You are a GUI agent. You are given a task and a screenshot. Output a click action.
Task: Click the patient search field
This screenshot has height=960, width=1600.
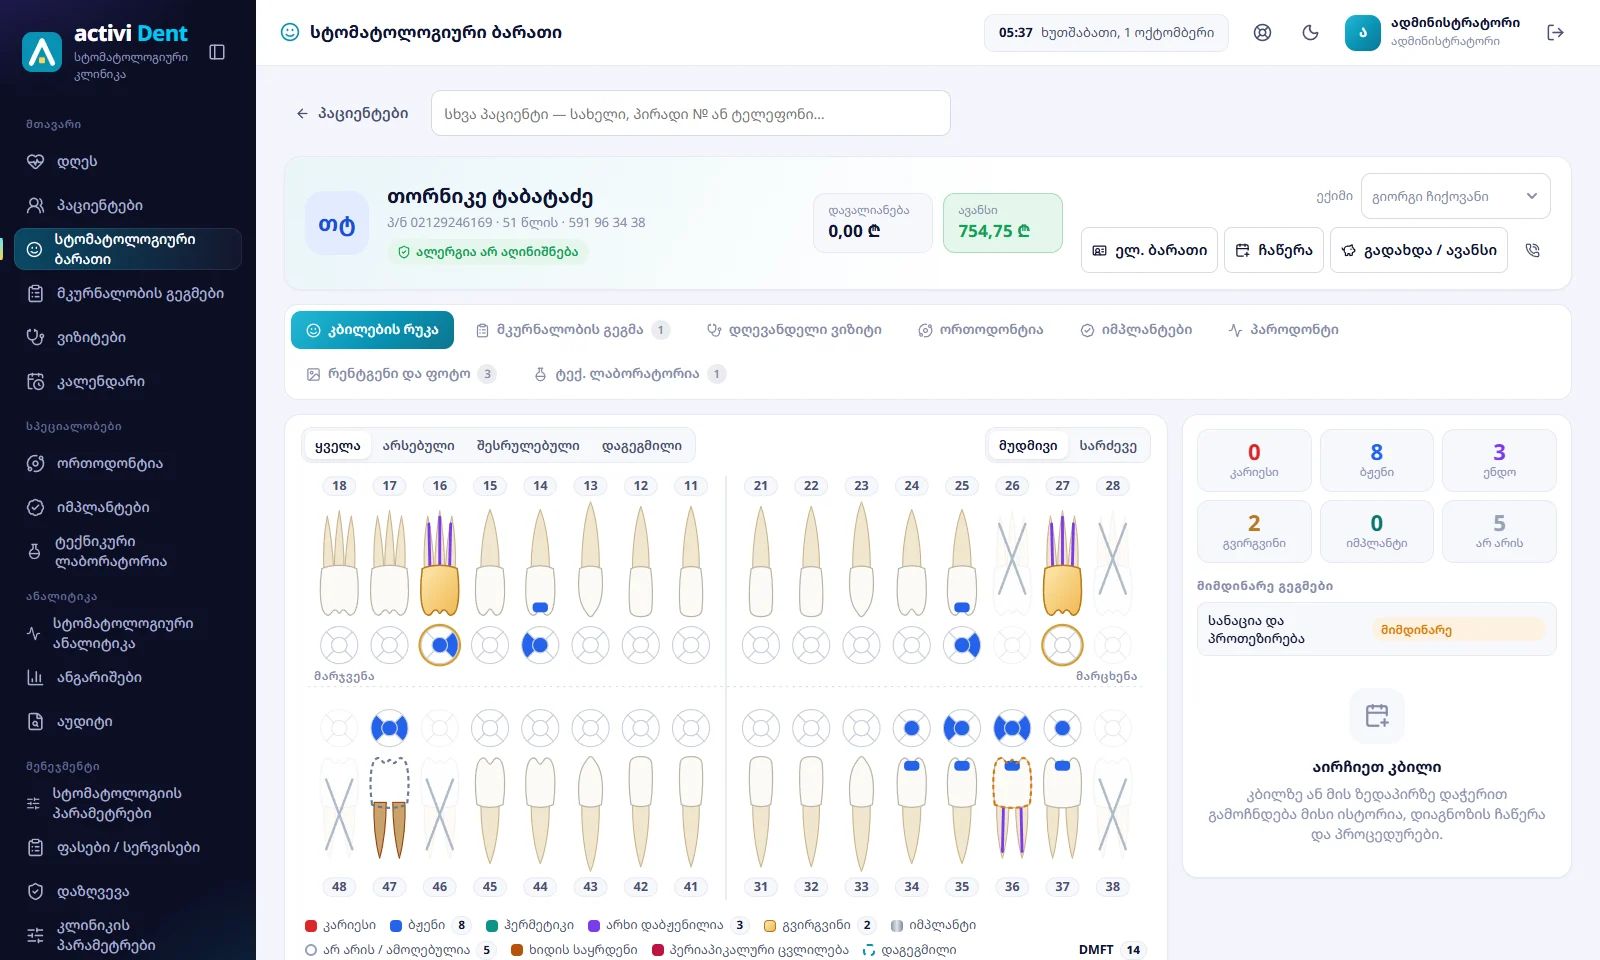[x=691, y=114]
